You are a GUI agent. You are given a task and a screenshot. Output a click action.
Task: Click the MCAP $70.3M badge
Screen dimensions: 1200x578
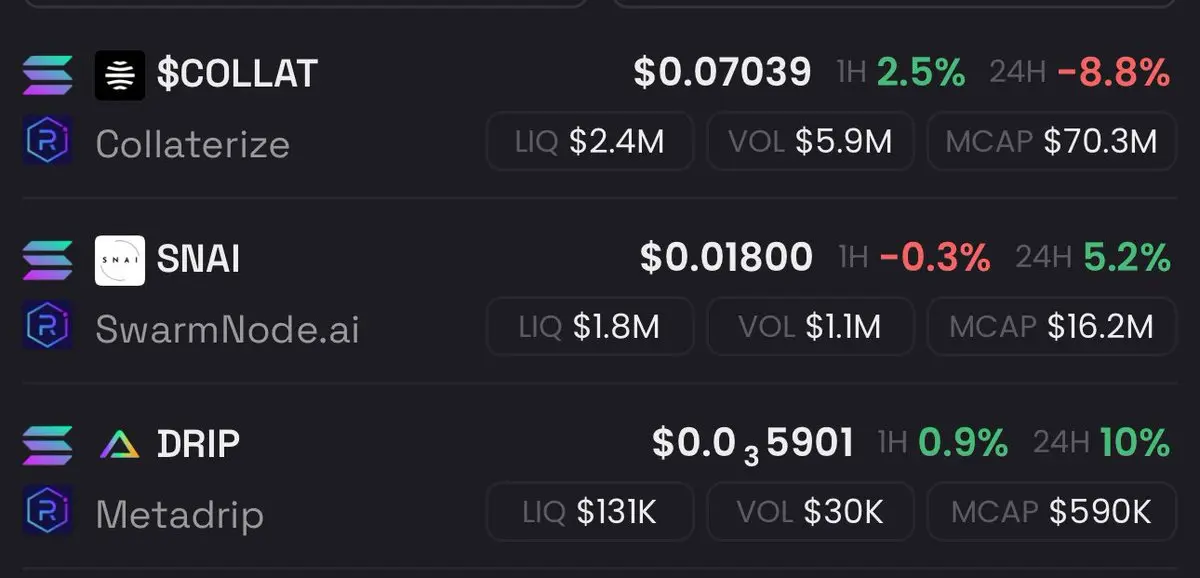point(1052,141)
